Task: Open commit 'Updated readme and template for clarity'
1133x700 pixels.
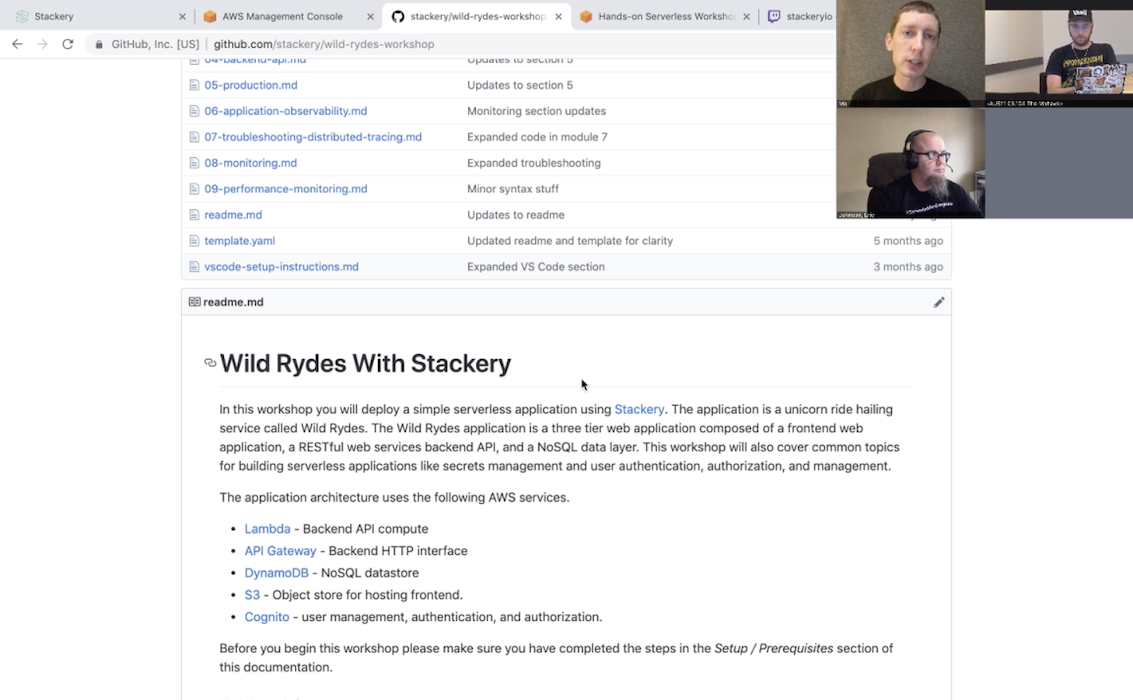Action: click(x=569, y=241)
